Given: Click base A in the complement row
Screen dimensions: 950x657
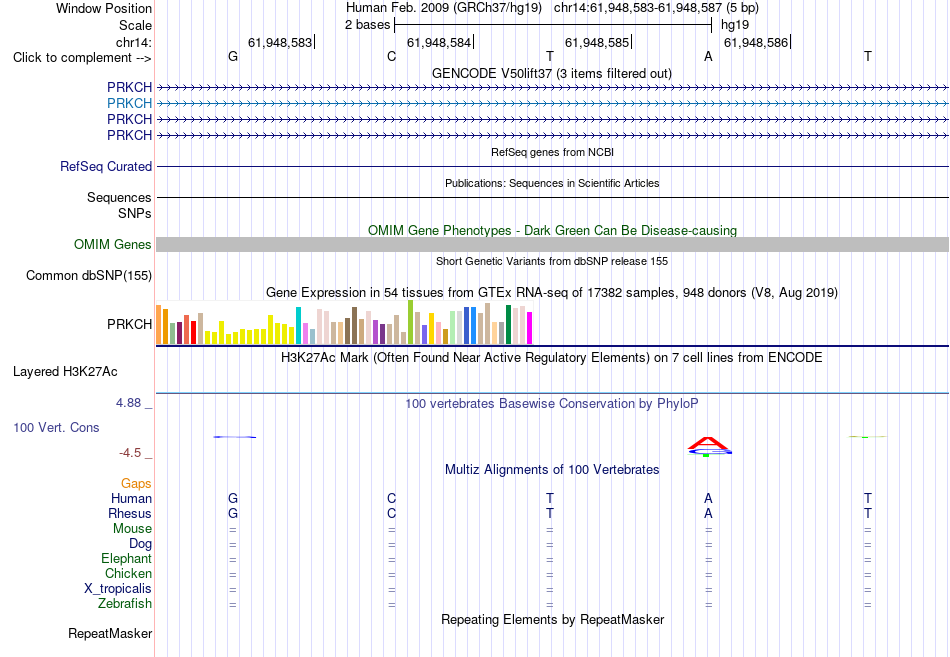Looking at the screenshot, I should (x=708, y=56).
